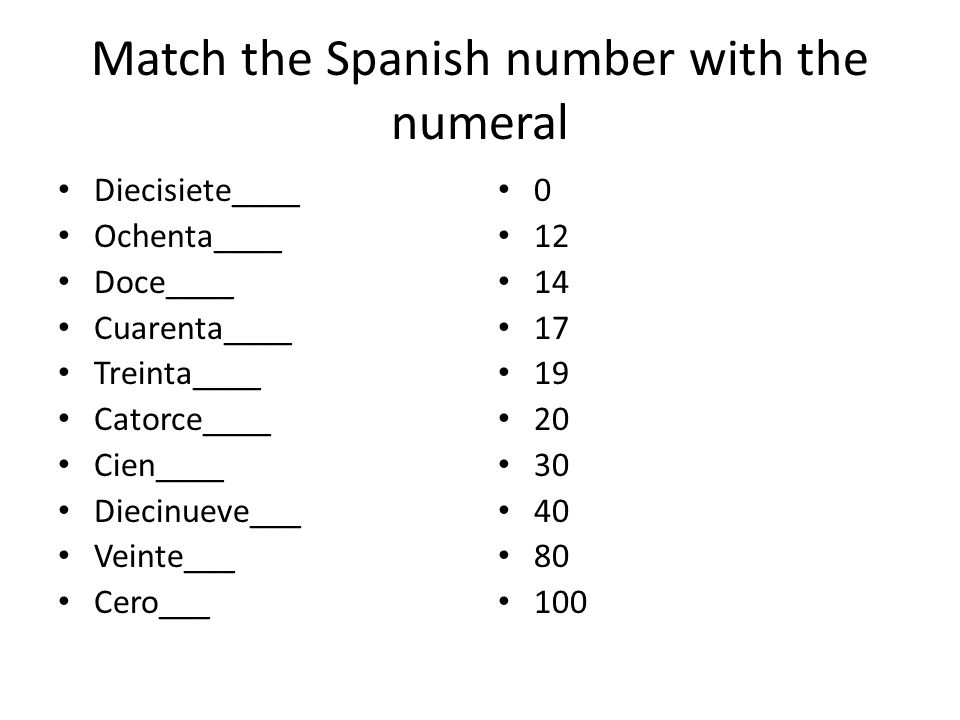Screen dimensions: 960x720
Task: Click the Doce entry
Action: [x=130, y=282]
